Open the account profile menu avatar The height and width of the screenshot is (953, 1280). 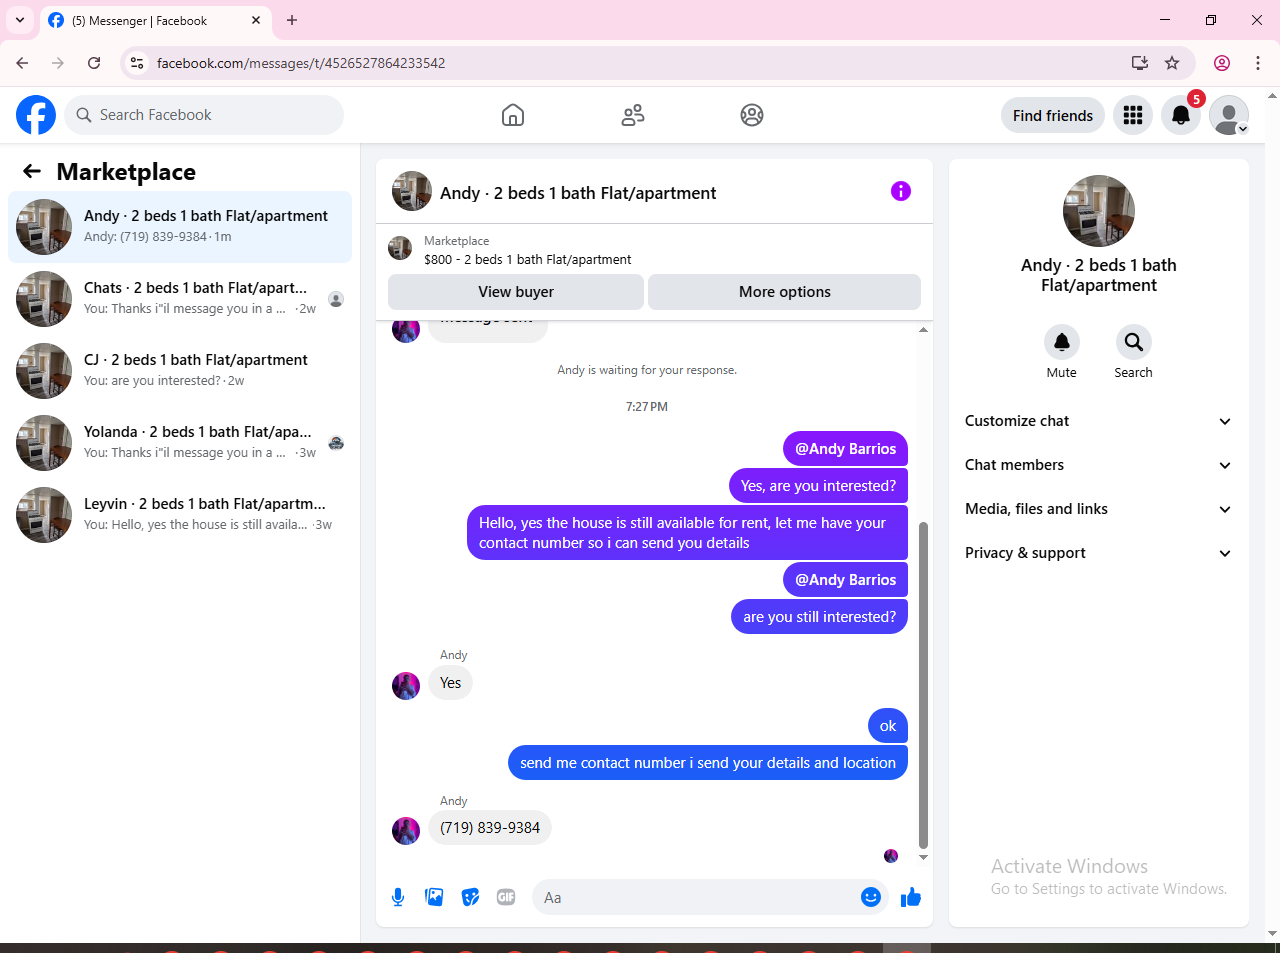[x=1229, y=115]
